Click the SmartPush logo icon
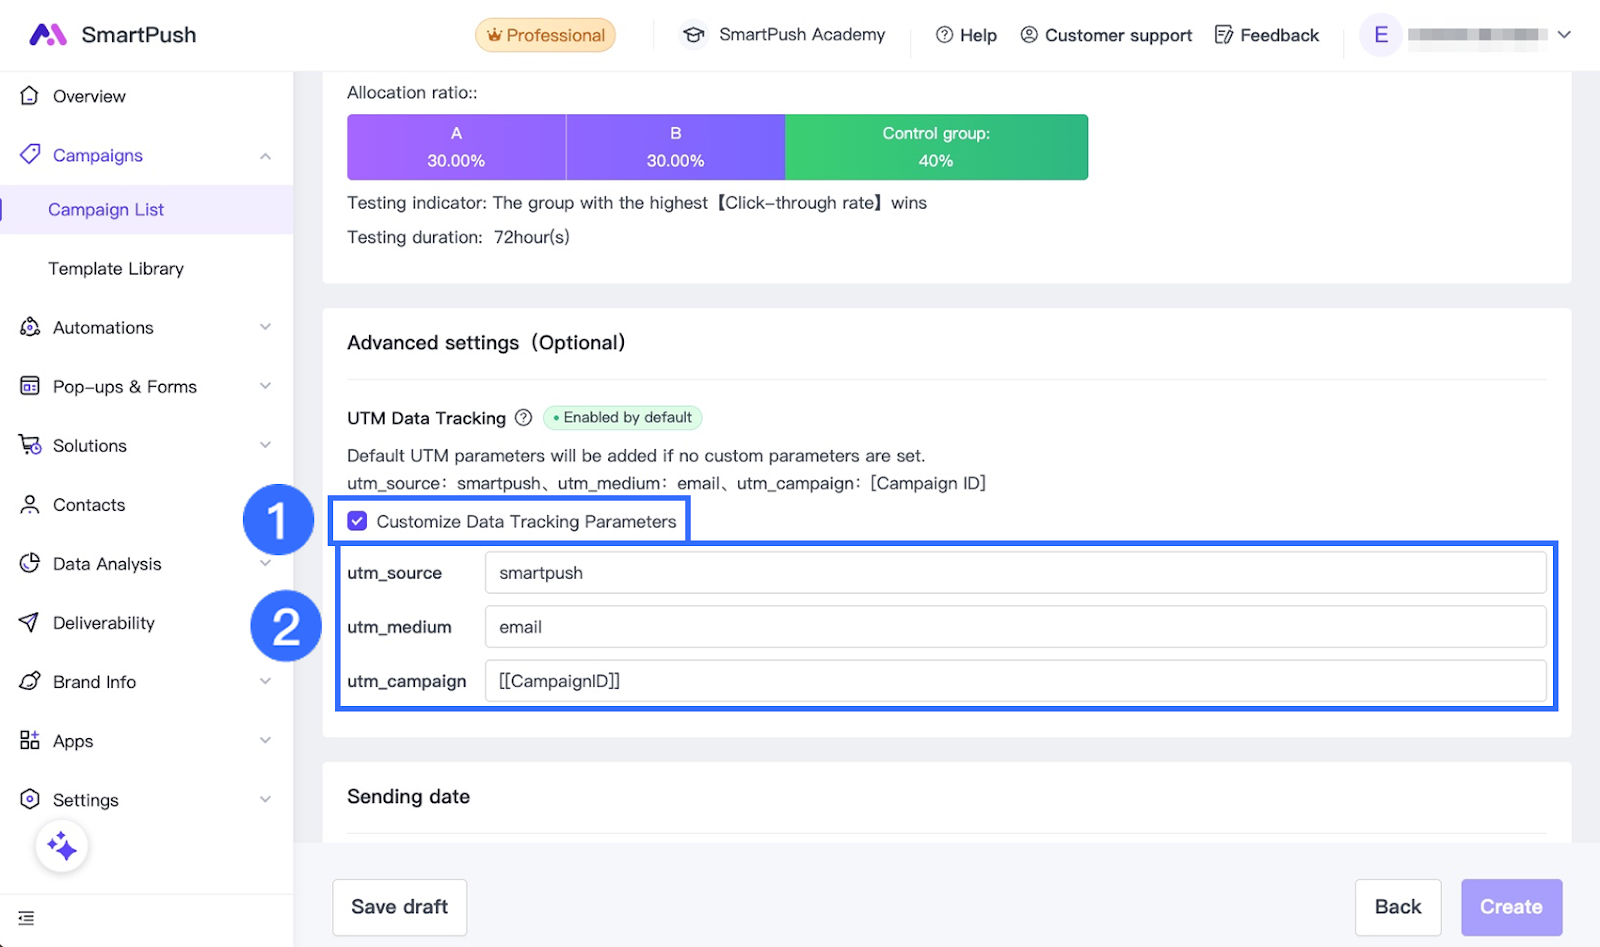The width and height of the screenshot is (1600, 947). (x=47, y=35)
